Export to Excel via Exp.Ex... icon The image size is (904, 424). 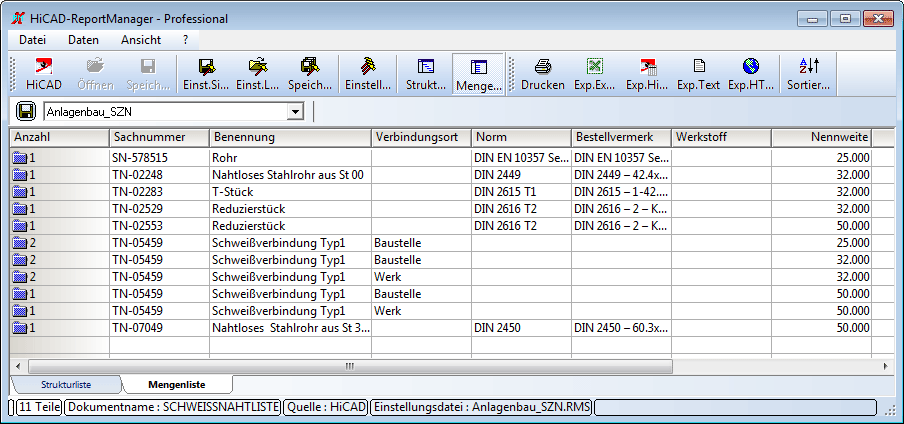click(x=595, y=66)
